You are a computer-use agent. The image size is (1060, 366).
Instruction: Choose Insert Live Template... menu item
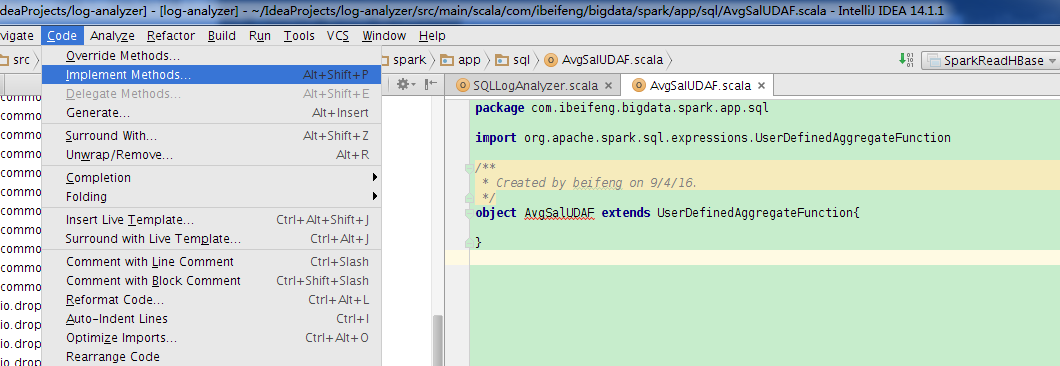212,220
